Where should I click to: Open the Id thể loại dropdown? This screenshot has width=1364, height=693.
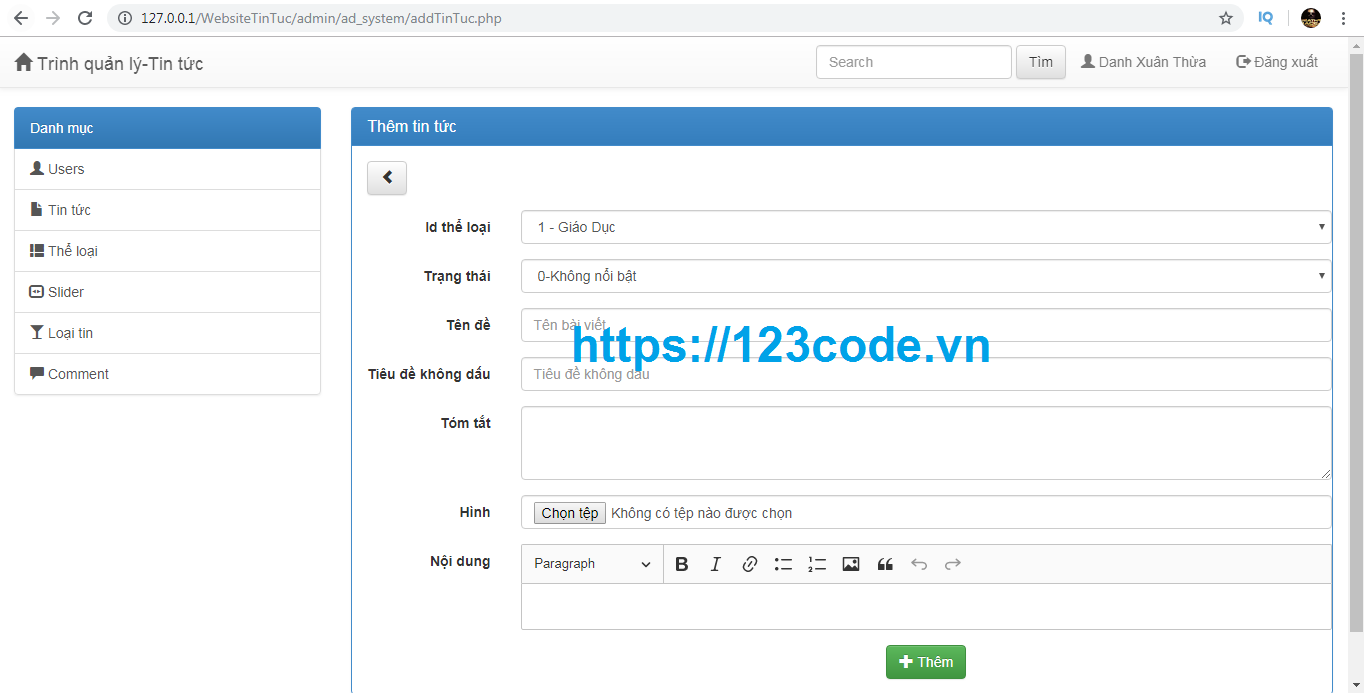[x=925, y=227]
